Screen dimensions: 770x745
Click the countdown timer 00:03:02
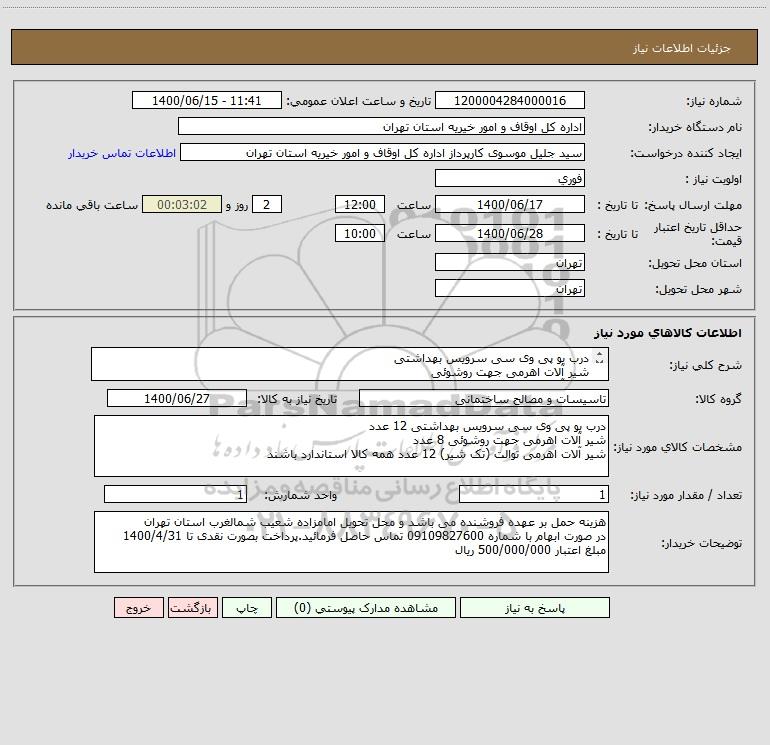(x=182, y=204)
